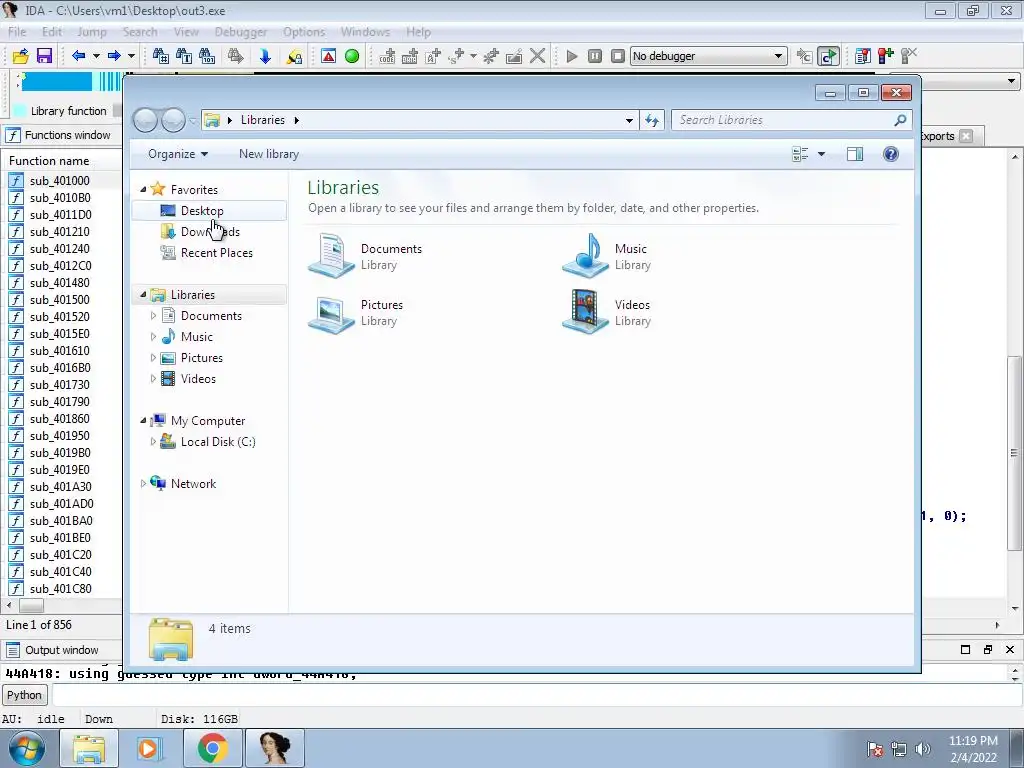Click the Chrome icon in taskbar
The width and height of the screenshot is (1024, 768).
(212, 748)
